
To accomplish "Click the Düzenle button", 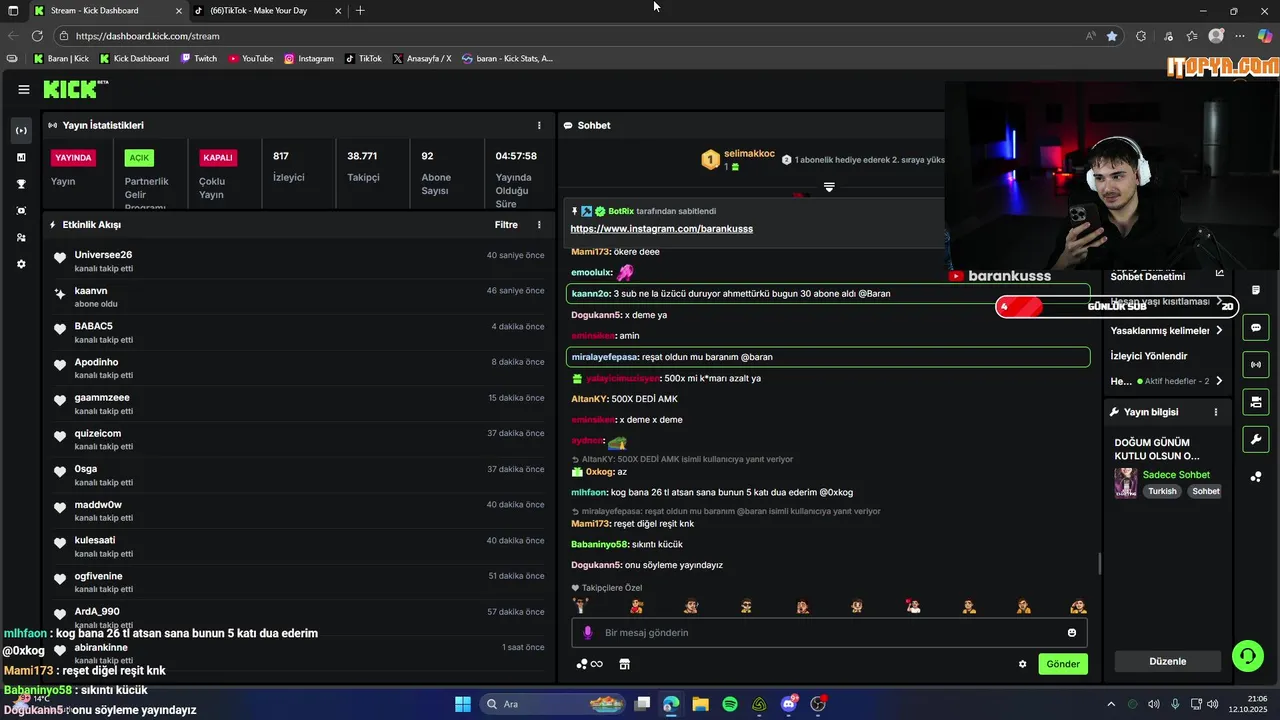I will 1168,661.
